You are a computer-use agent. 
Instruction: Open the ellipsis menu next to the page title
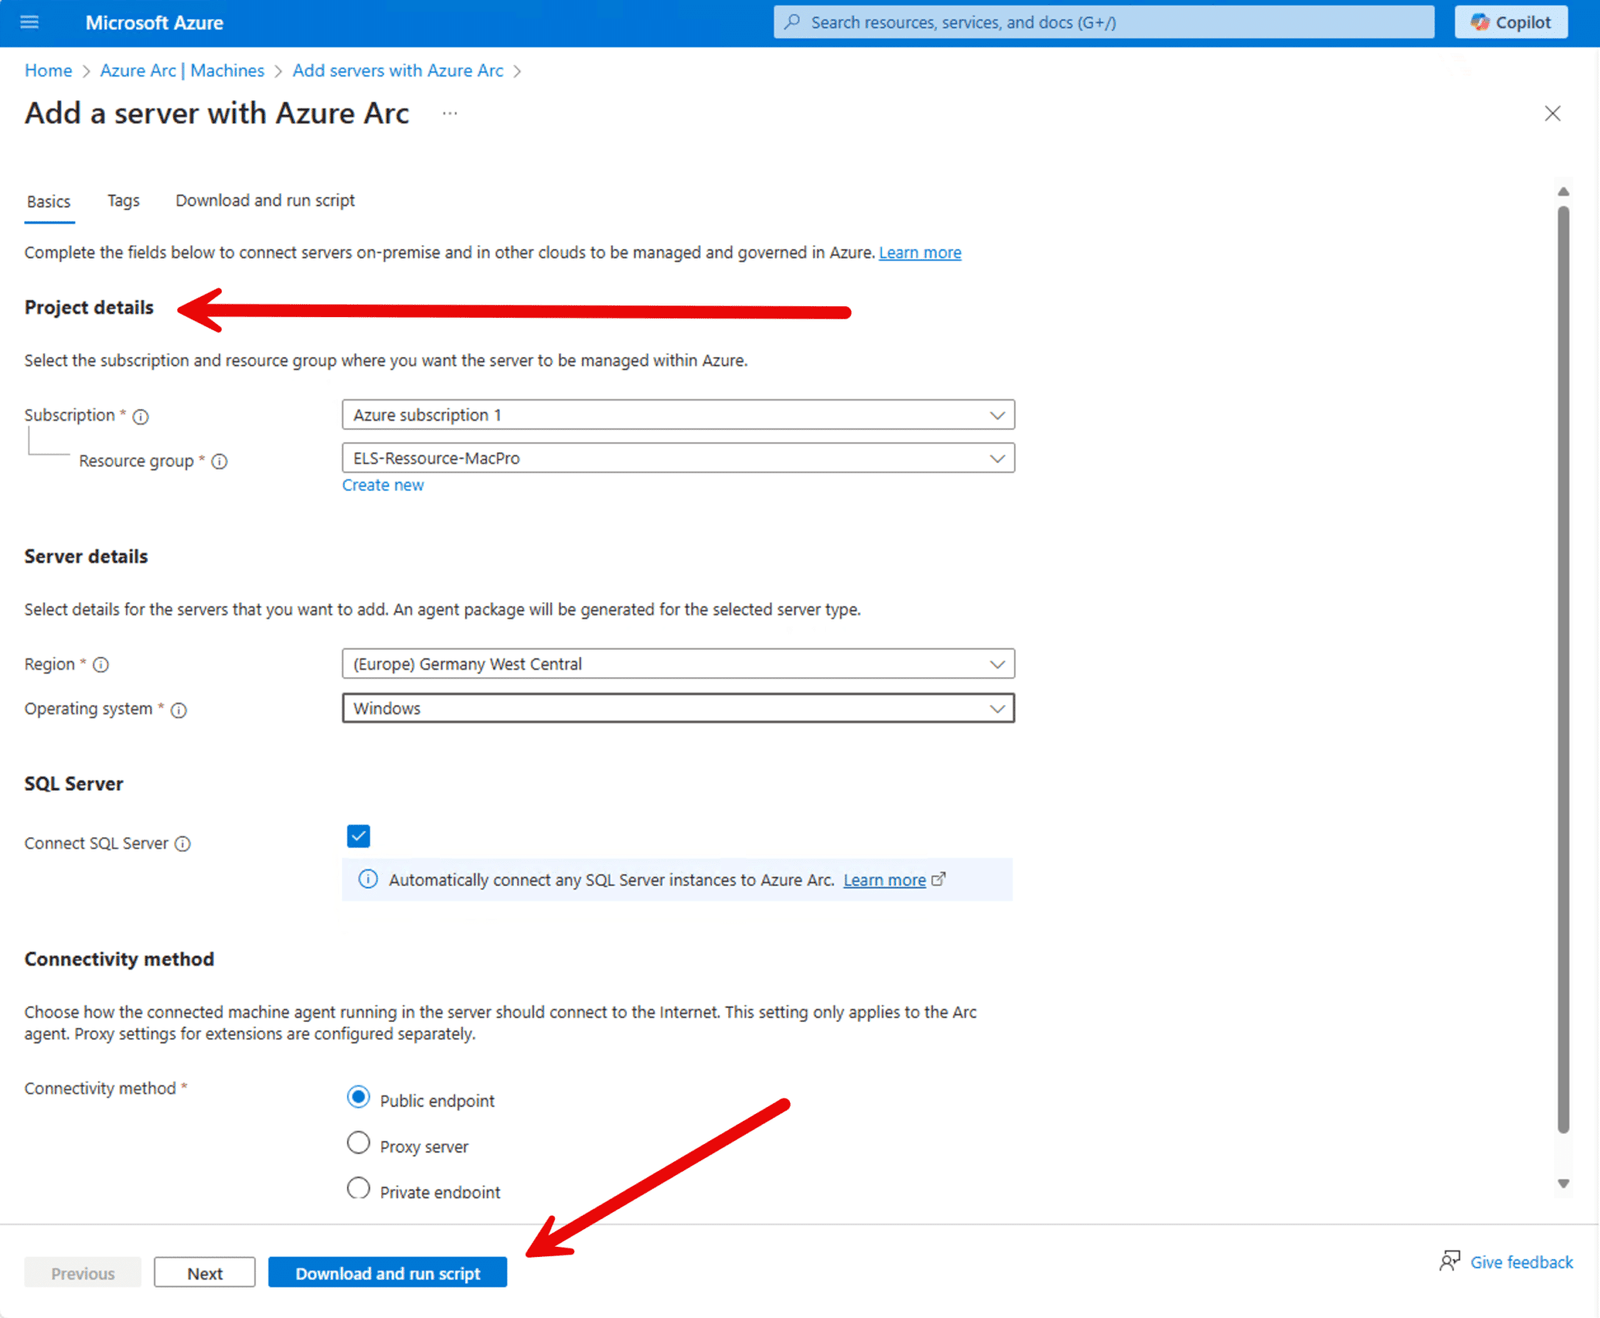(x=449, y=113)
